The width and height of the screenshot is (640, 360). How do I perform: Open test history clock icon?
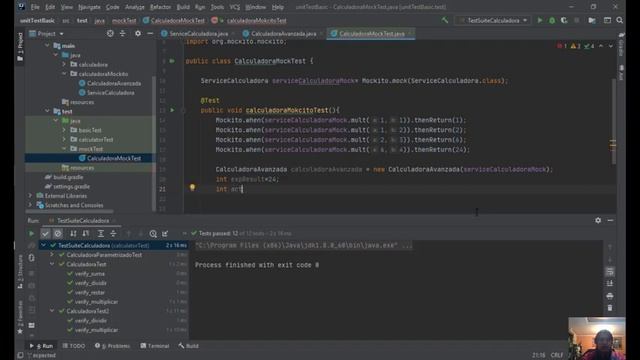(x=153, y=233)
